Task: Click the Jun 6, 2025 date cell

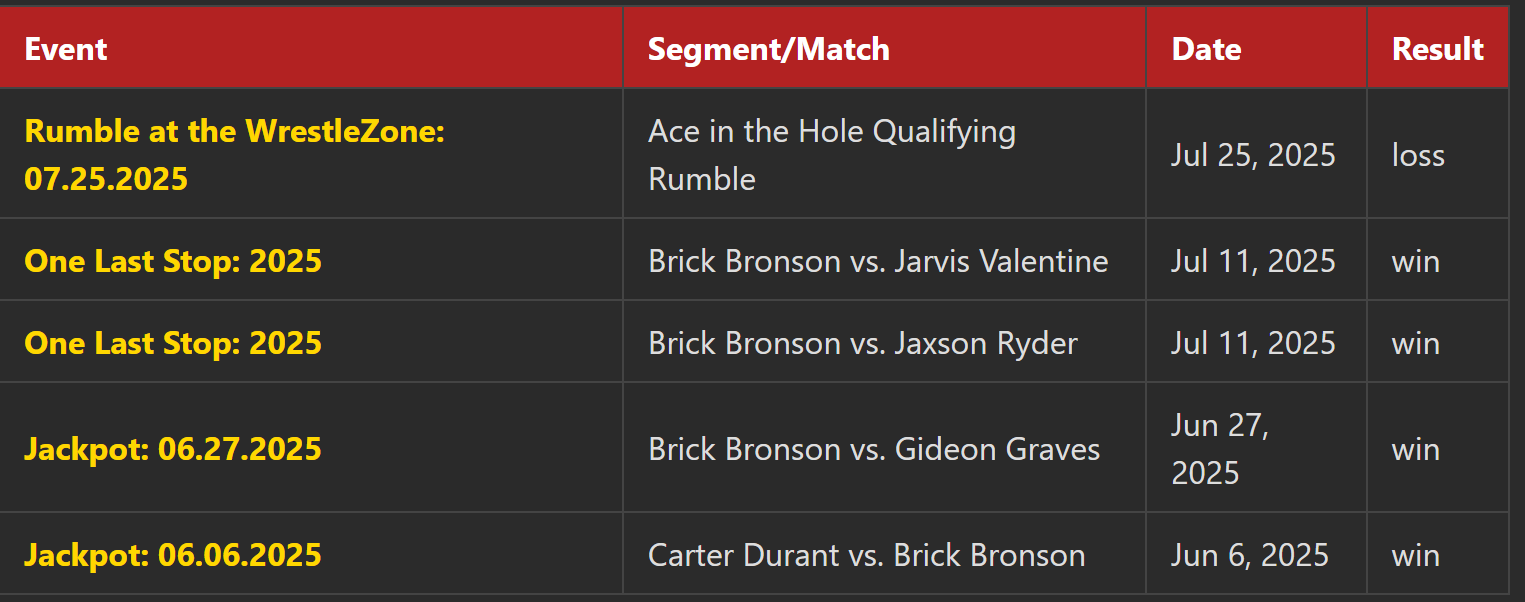Action: tap(1256, 554)
